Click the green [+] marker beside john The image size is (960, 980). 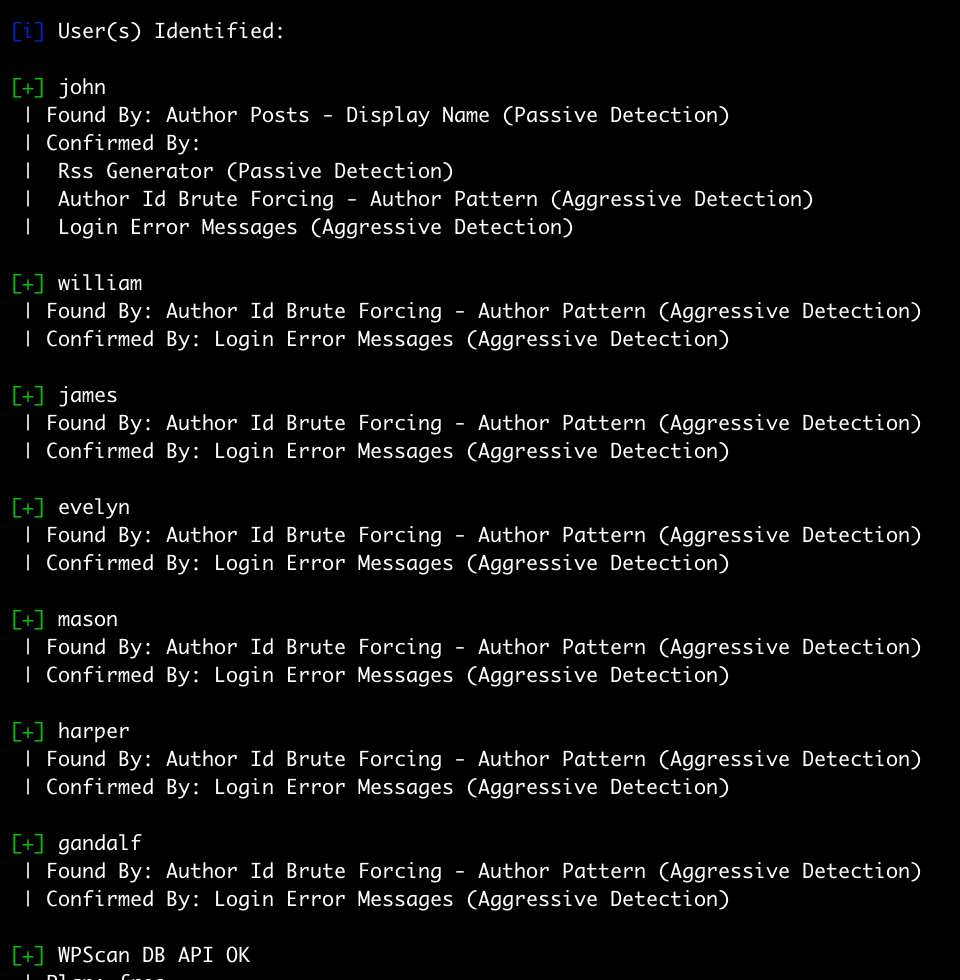click(x=28, y=88)
